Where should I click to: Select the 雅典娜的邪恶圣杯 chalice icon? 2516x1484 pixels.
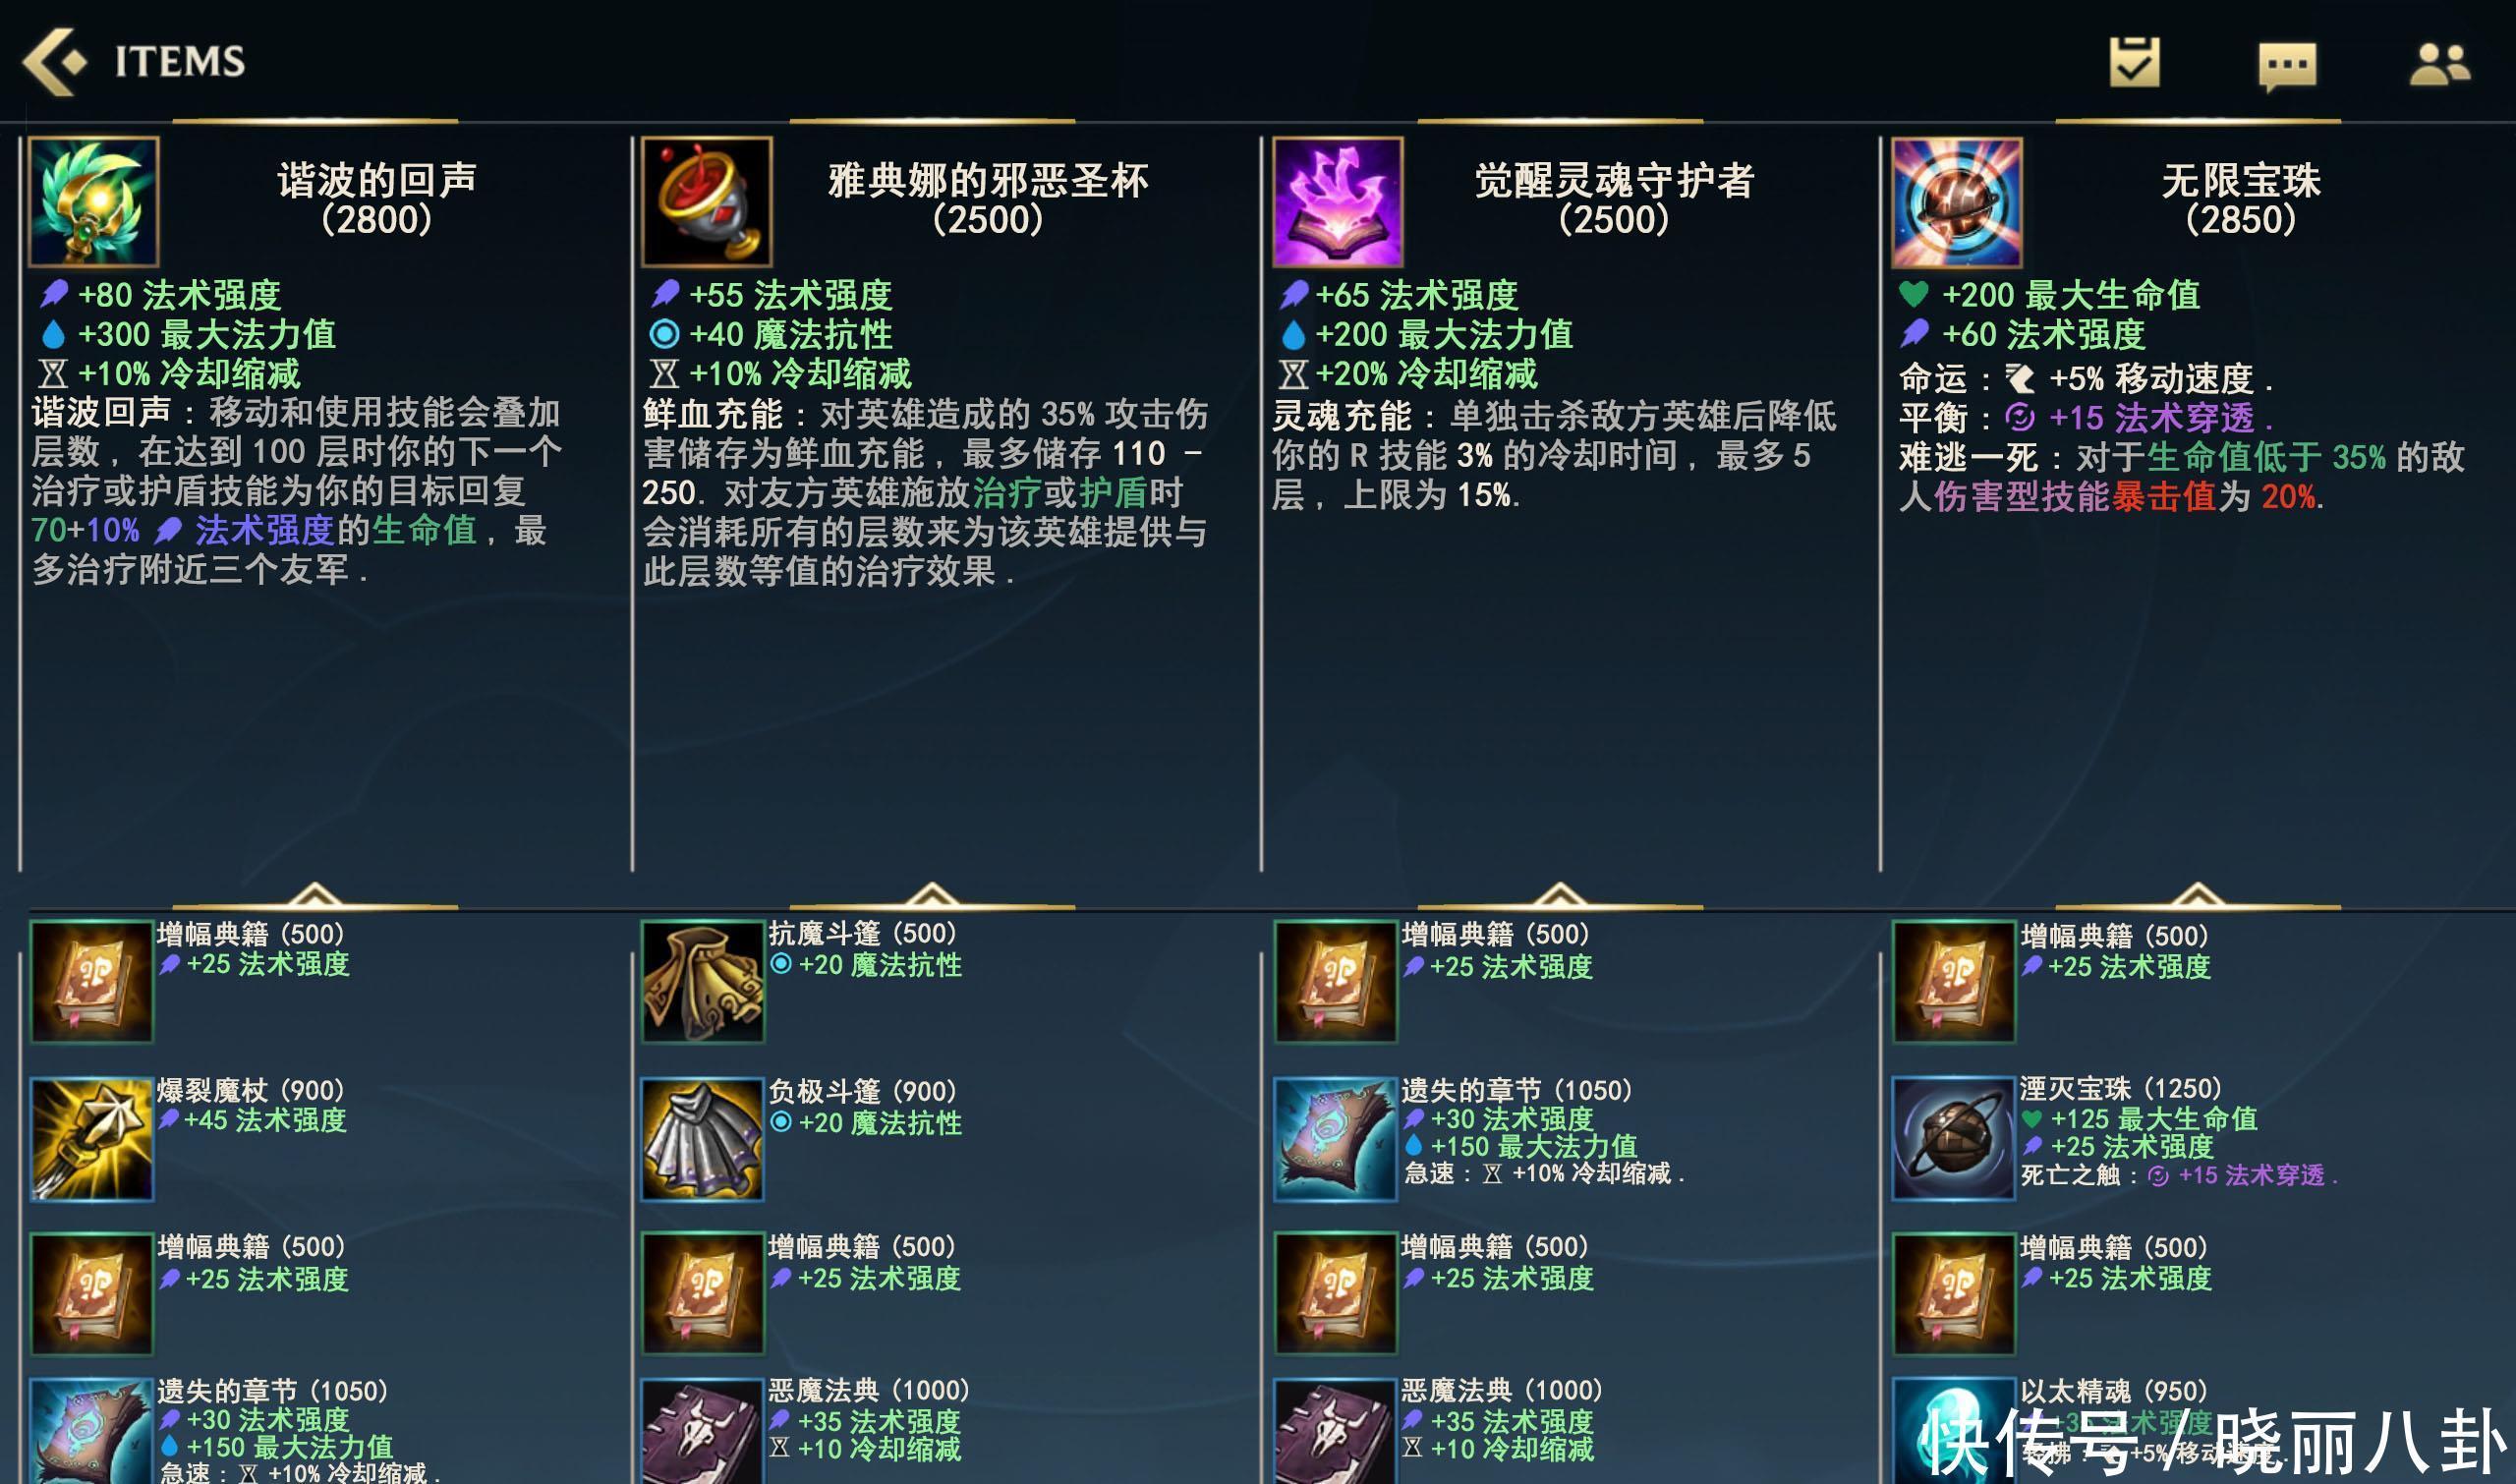[x=706, y=202]
